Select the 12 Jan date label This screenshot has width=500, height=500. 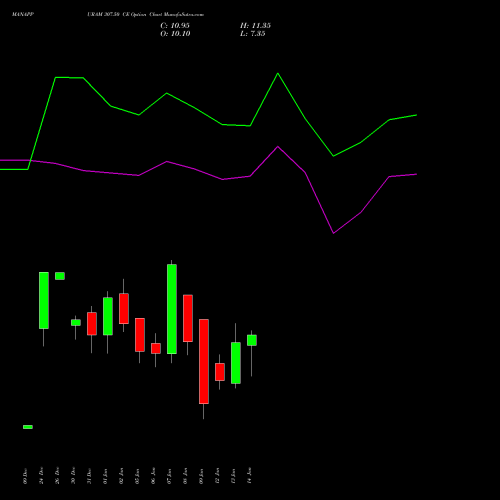tap(218, 476)
